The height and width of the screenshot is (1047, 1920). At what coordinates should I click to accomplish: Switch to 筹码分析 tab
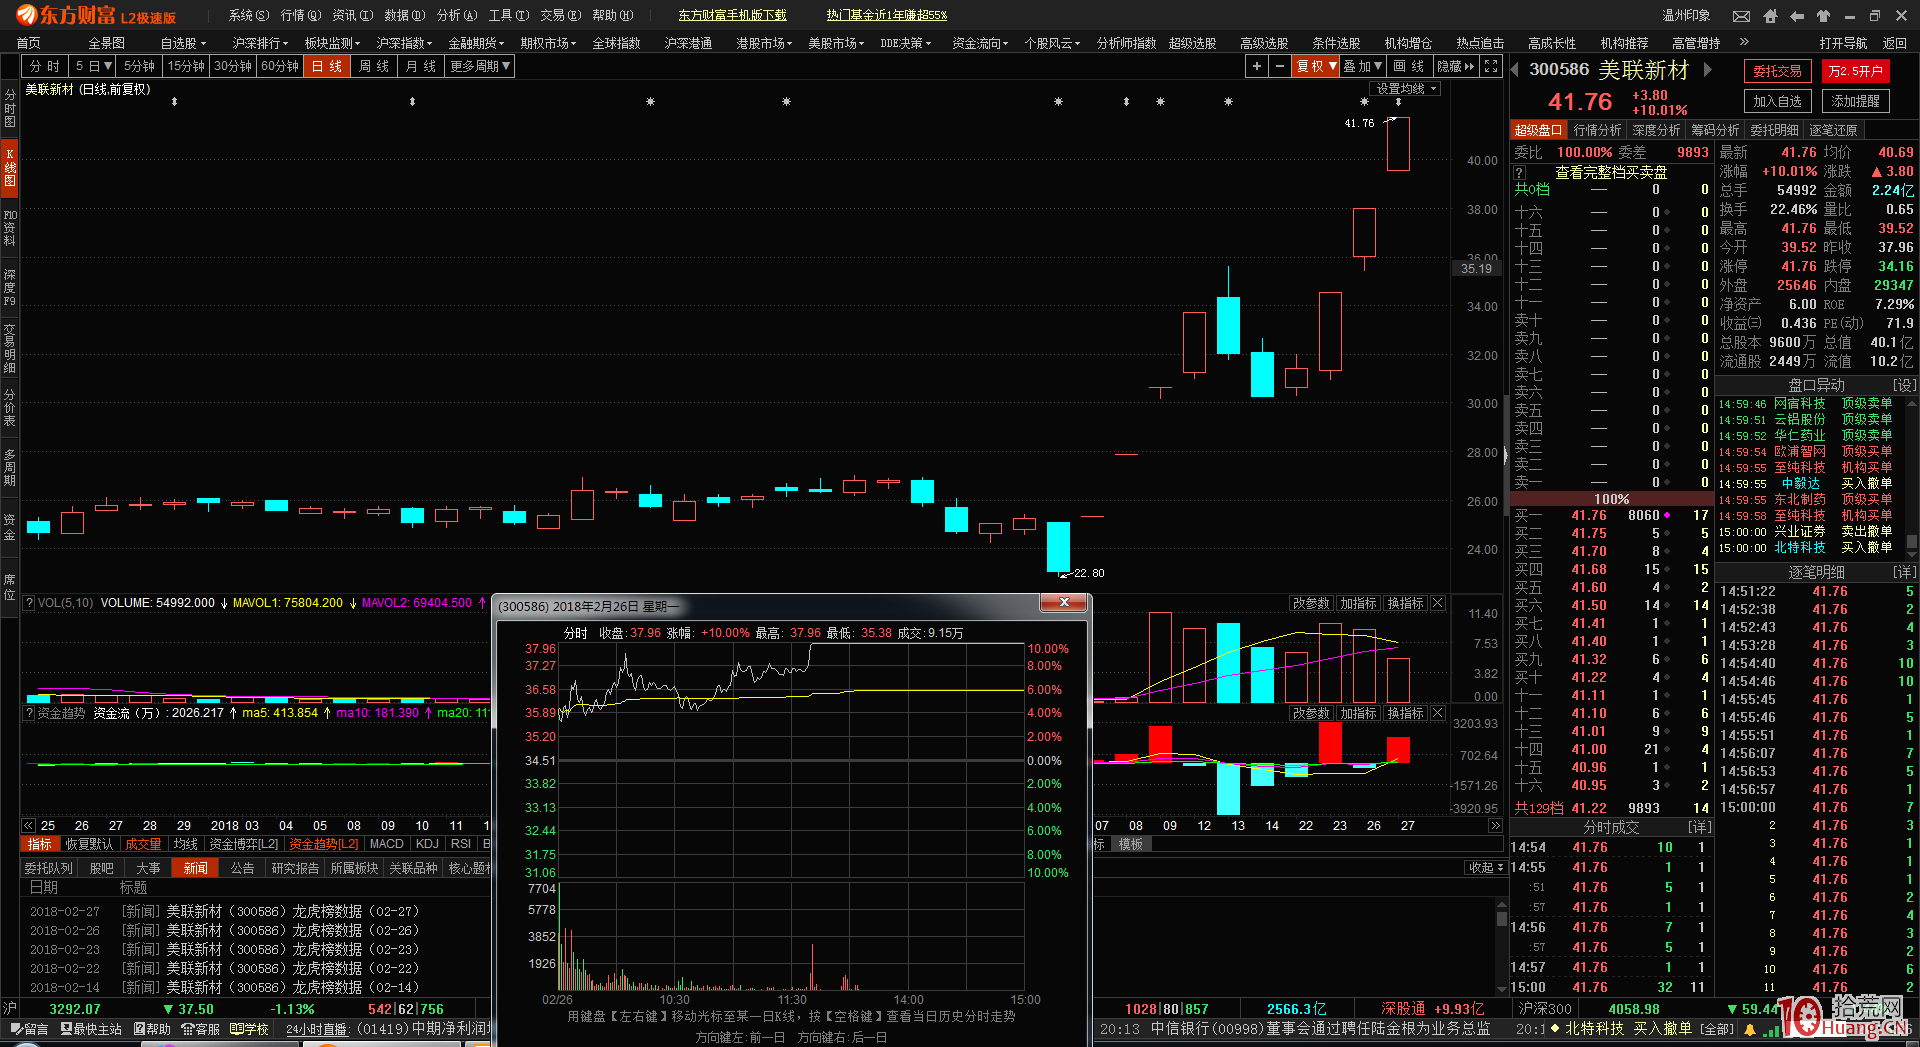click(1714, 130)
